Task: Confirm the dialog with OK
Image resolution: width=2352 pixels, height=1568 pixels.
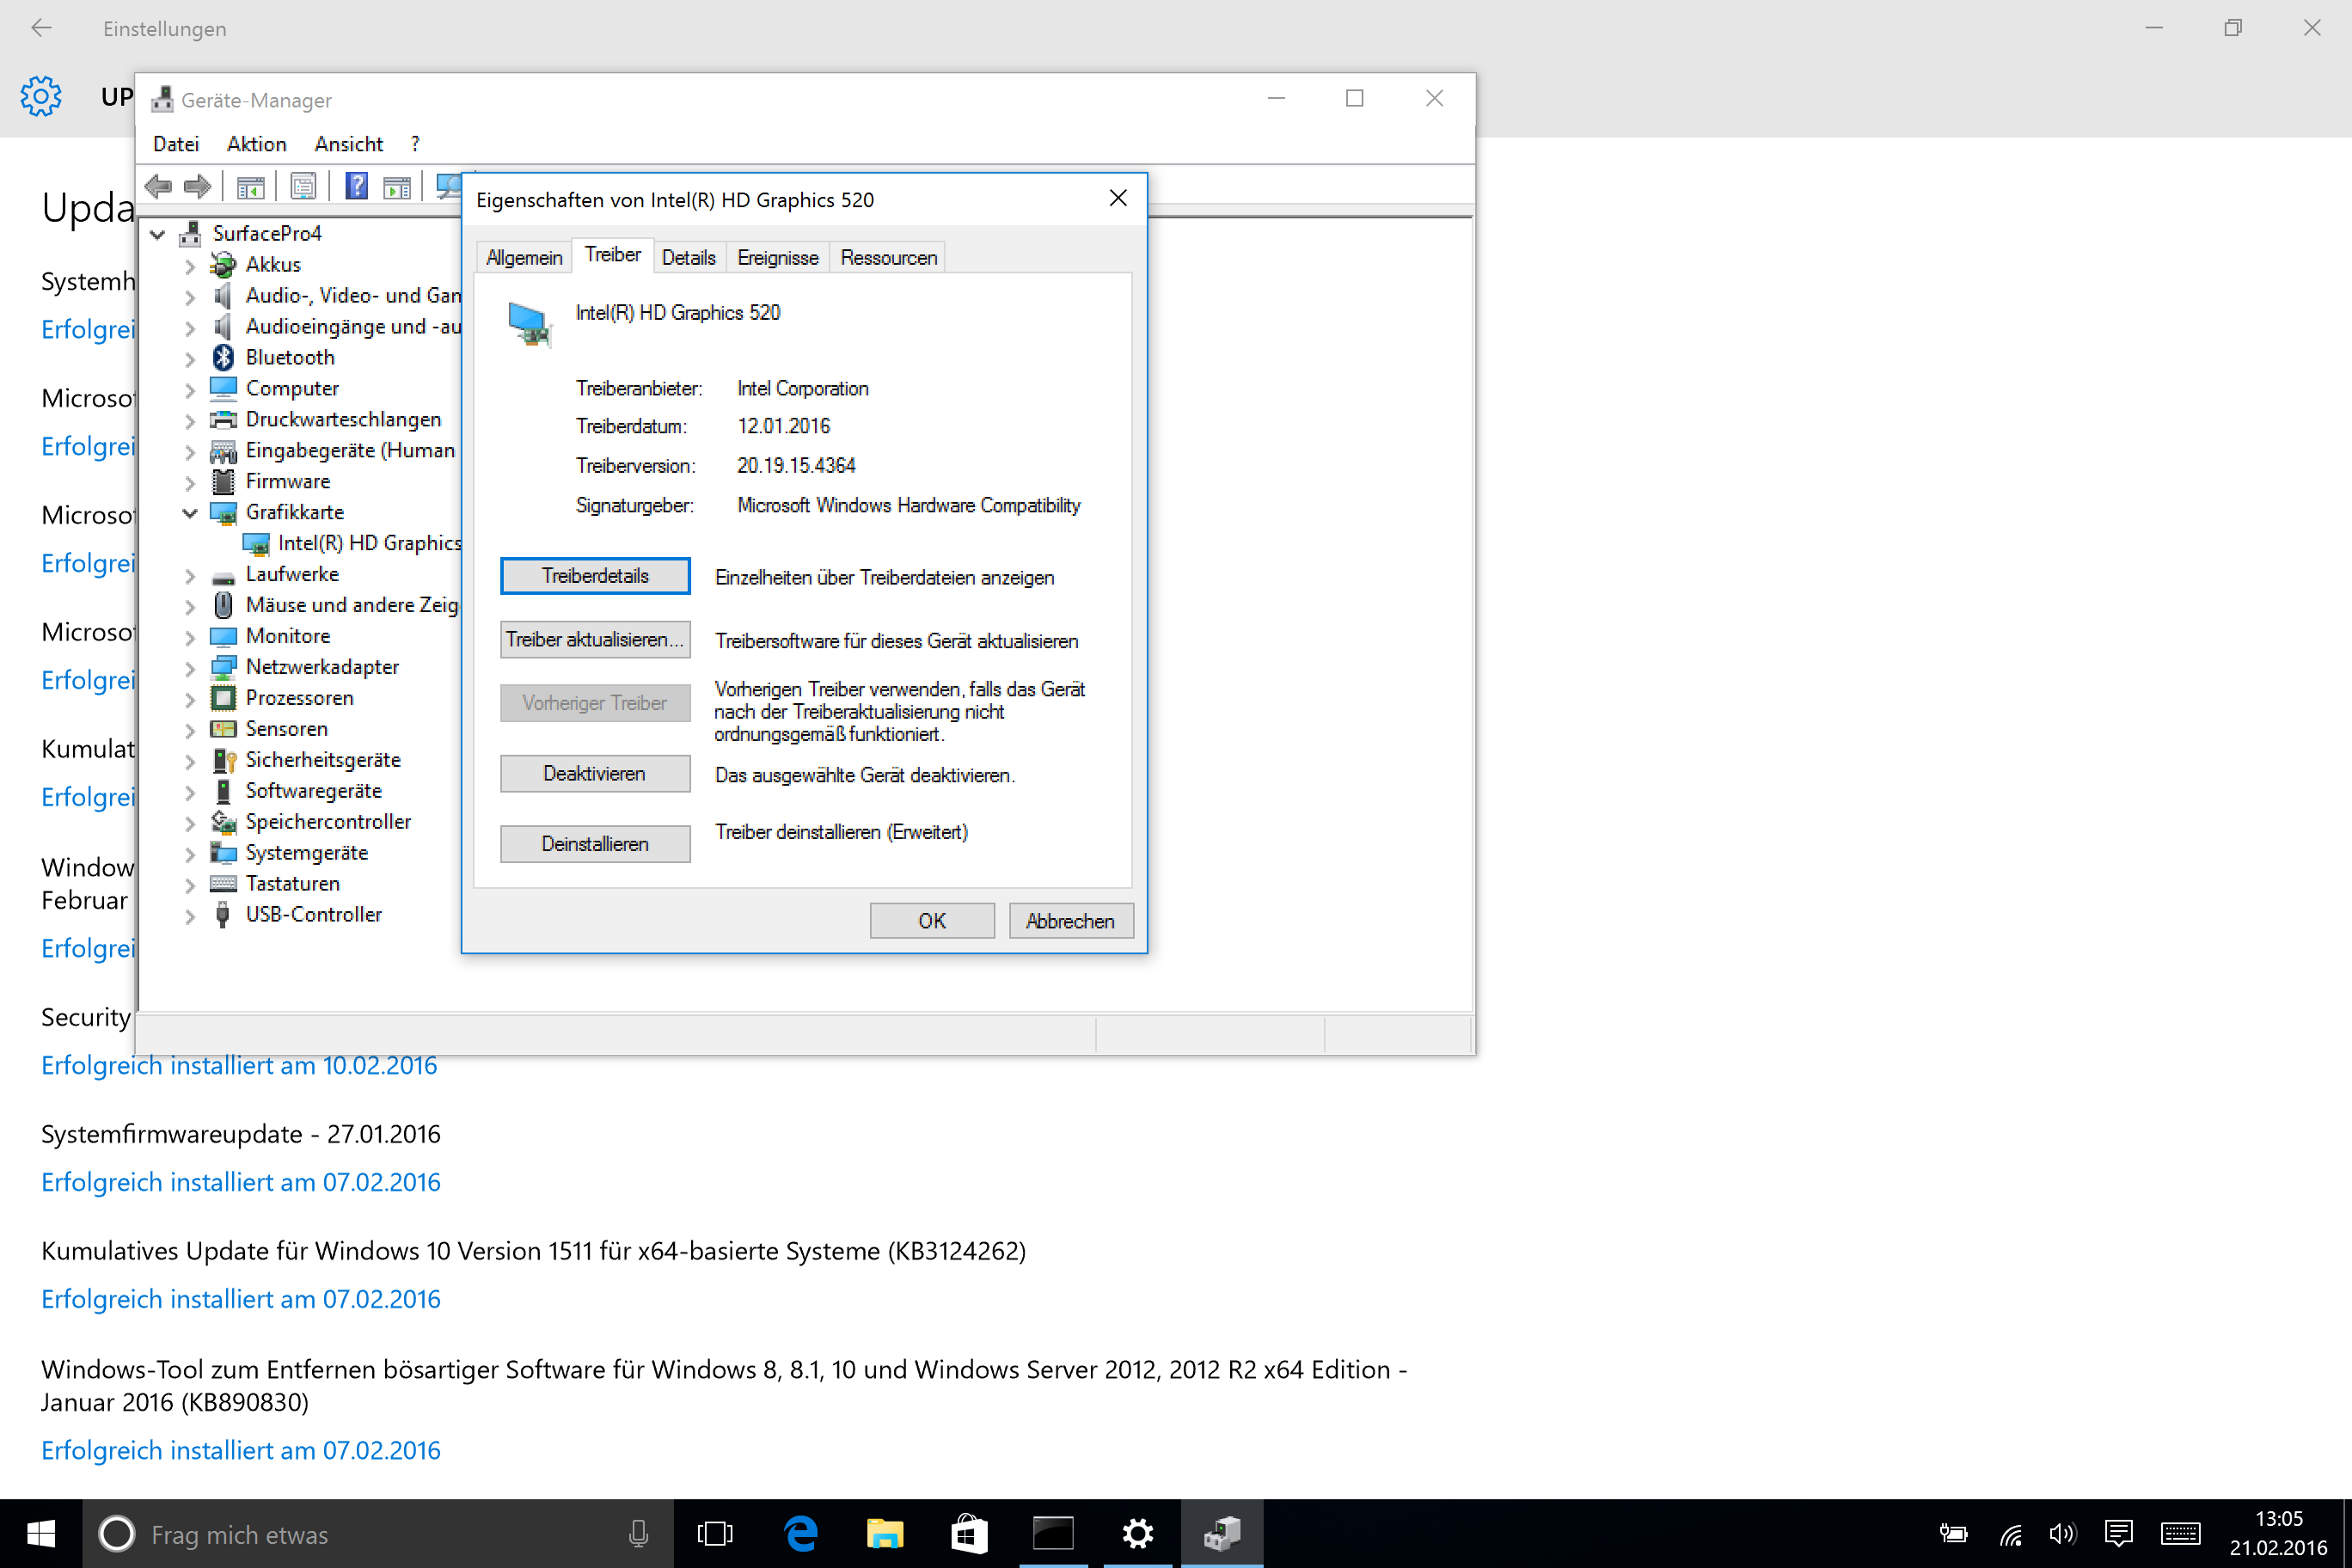Action: 932,920
